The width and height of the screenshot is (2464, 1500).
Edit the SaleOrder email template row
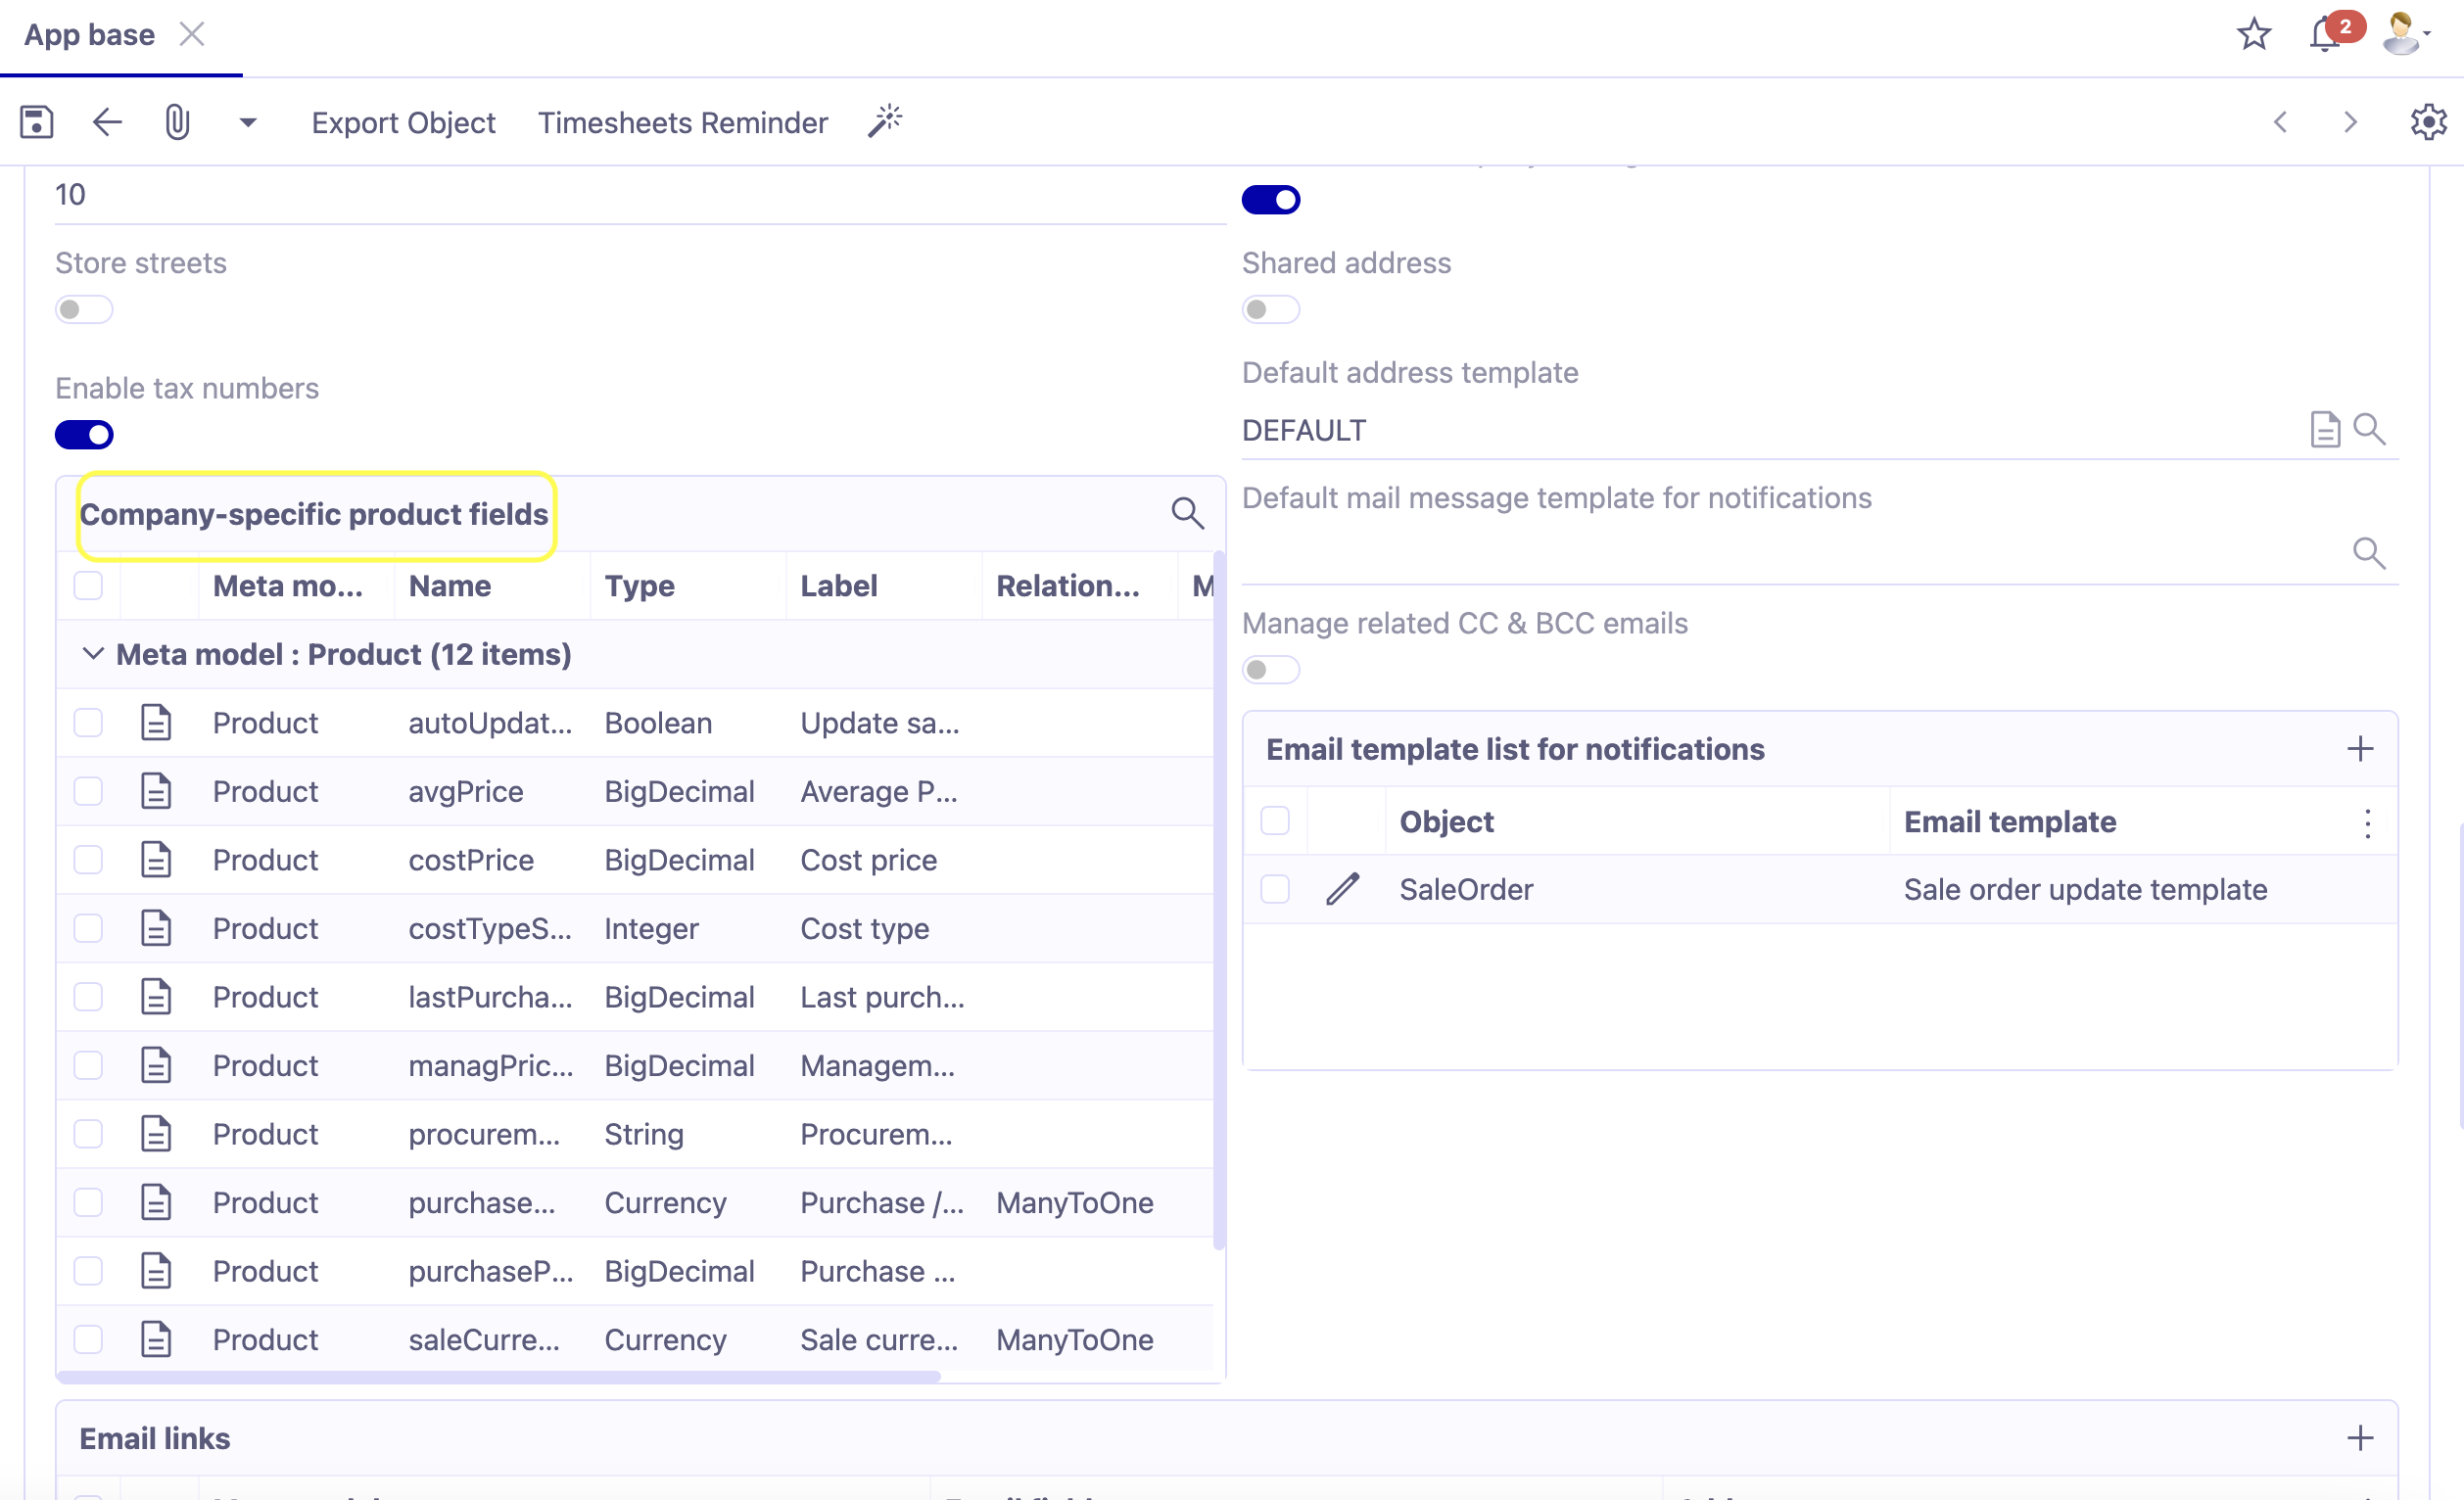pos(1343,889)
